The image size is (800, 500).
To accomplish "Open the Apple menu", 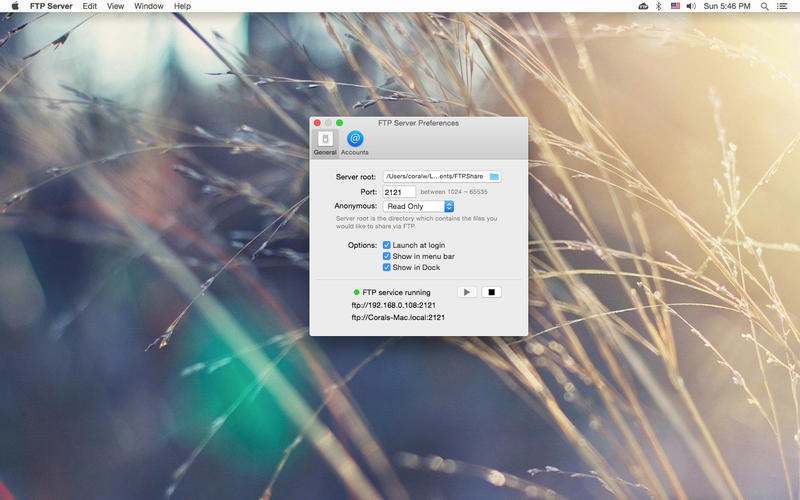I will (16, 6).
